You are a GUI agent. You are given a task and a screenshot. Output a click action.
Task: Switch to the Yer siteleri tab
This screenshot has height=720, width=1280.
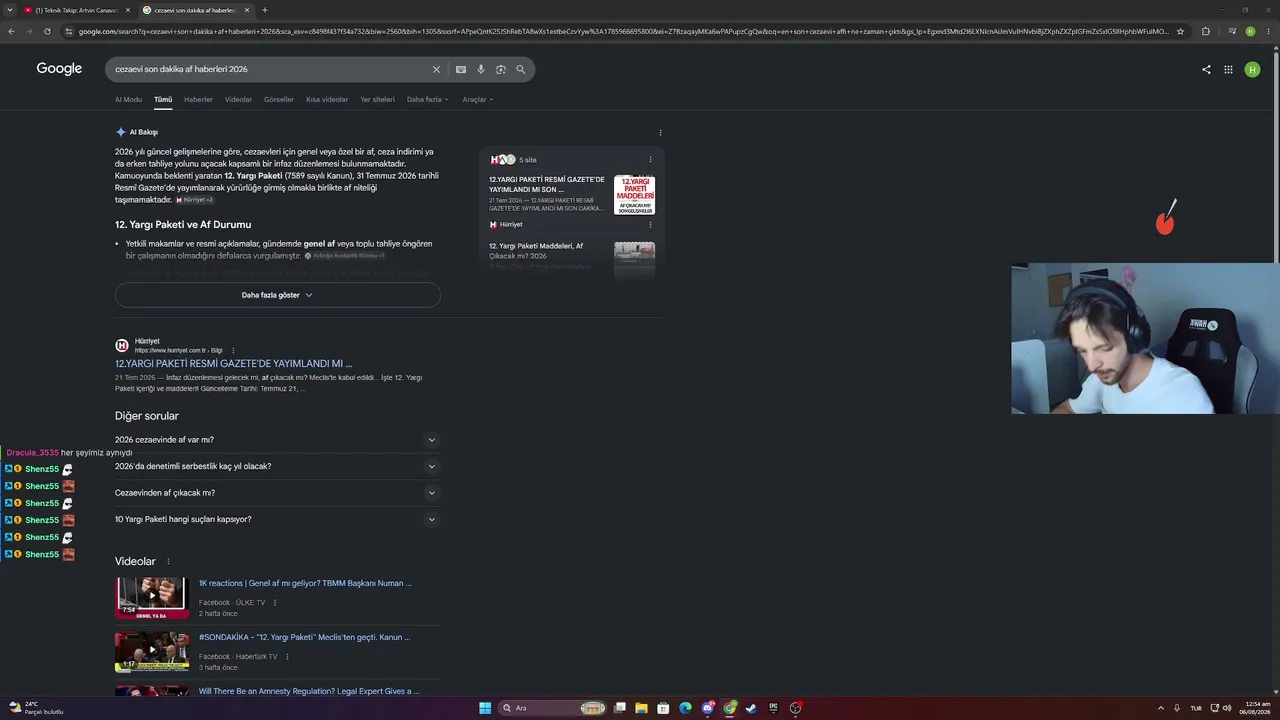click(x=377, y=100)
